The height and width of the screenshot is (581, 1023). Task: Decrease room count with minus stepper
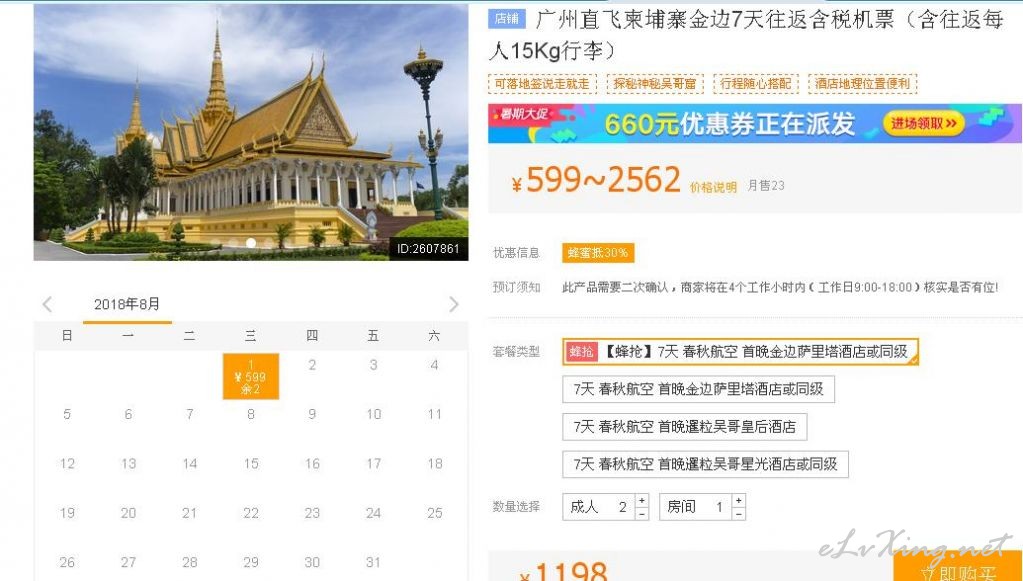pyautogui.click(x=739, y=514)
